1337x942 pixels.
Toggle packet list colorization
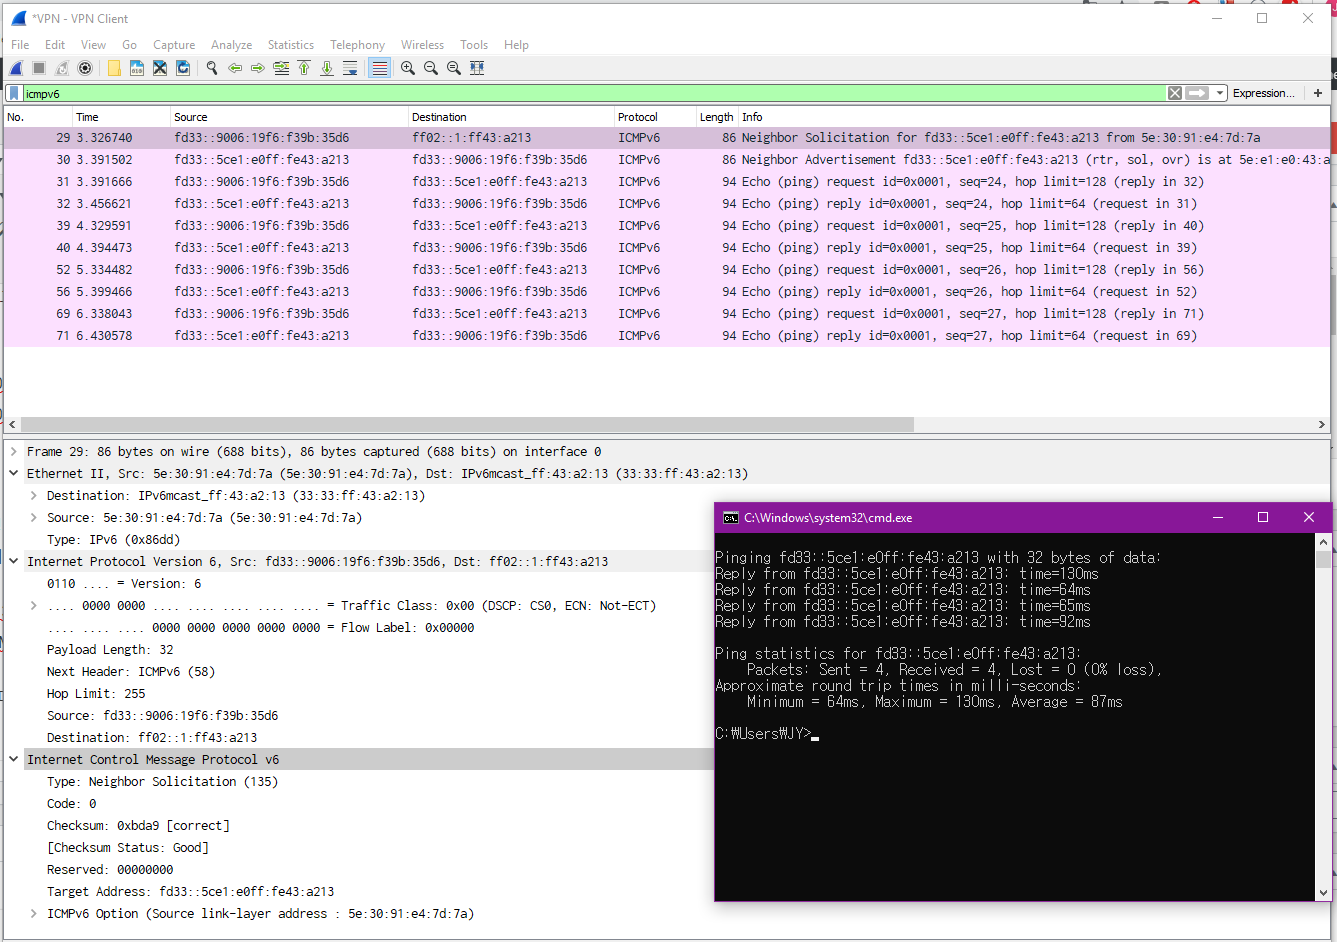click(379, 68)
